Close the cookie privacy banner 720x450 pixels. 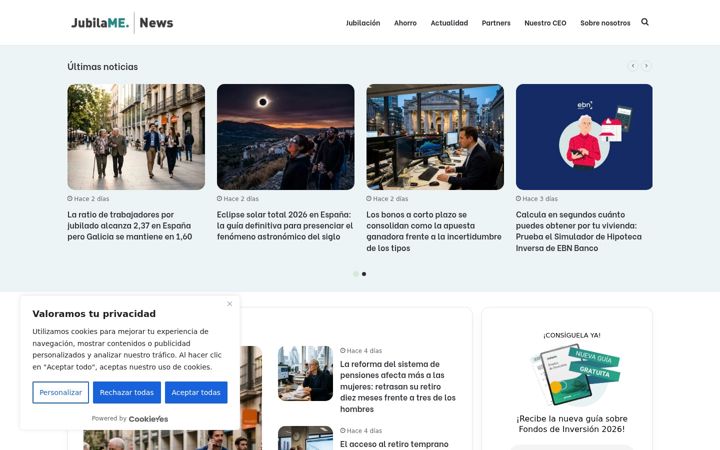coord(230,304)
